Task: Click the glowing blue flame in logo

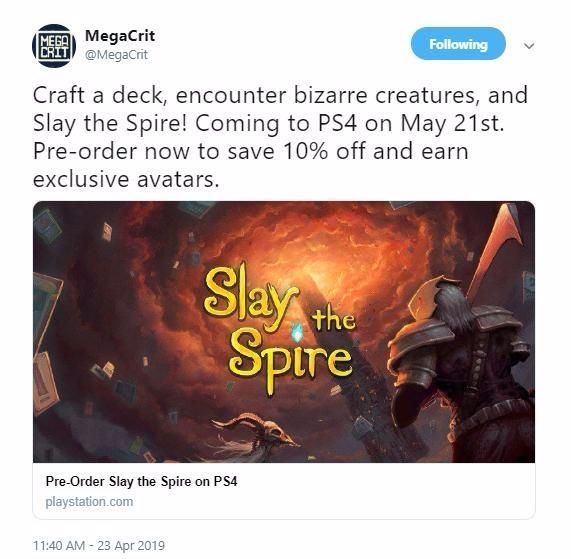Action: [298, 332]
